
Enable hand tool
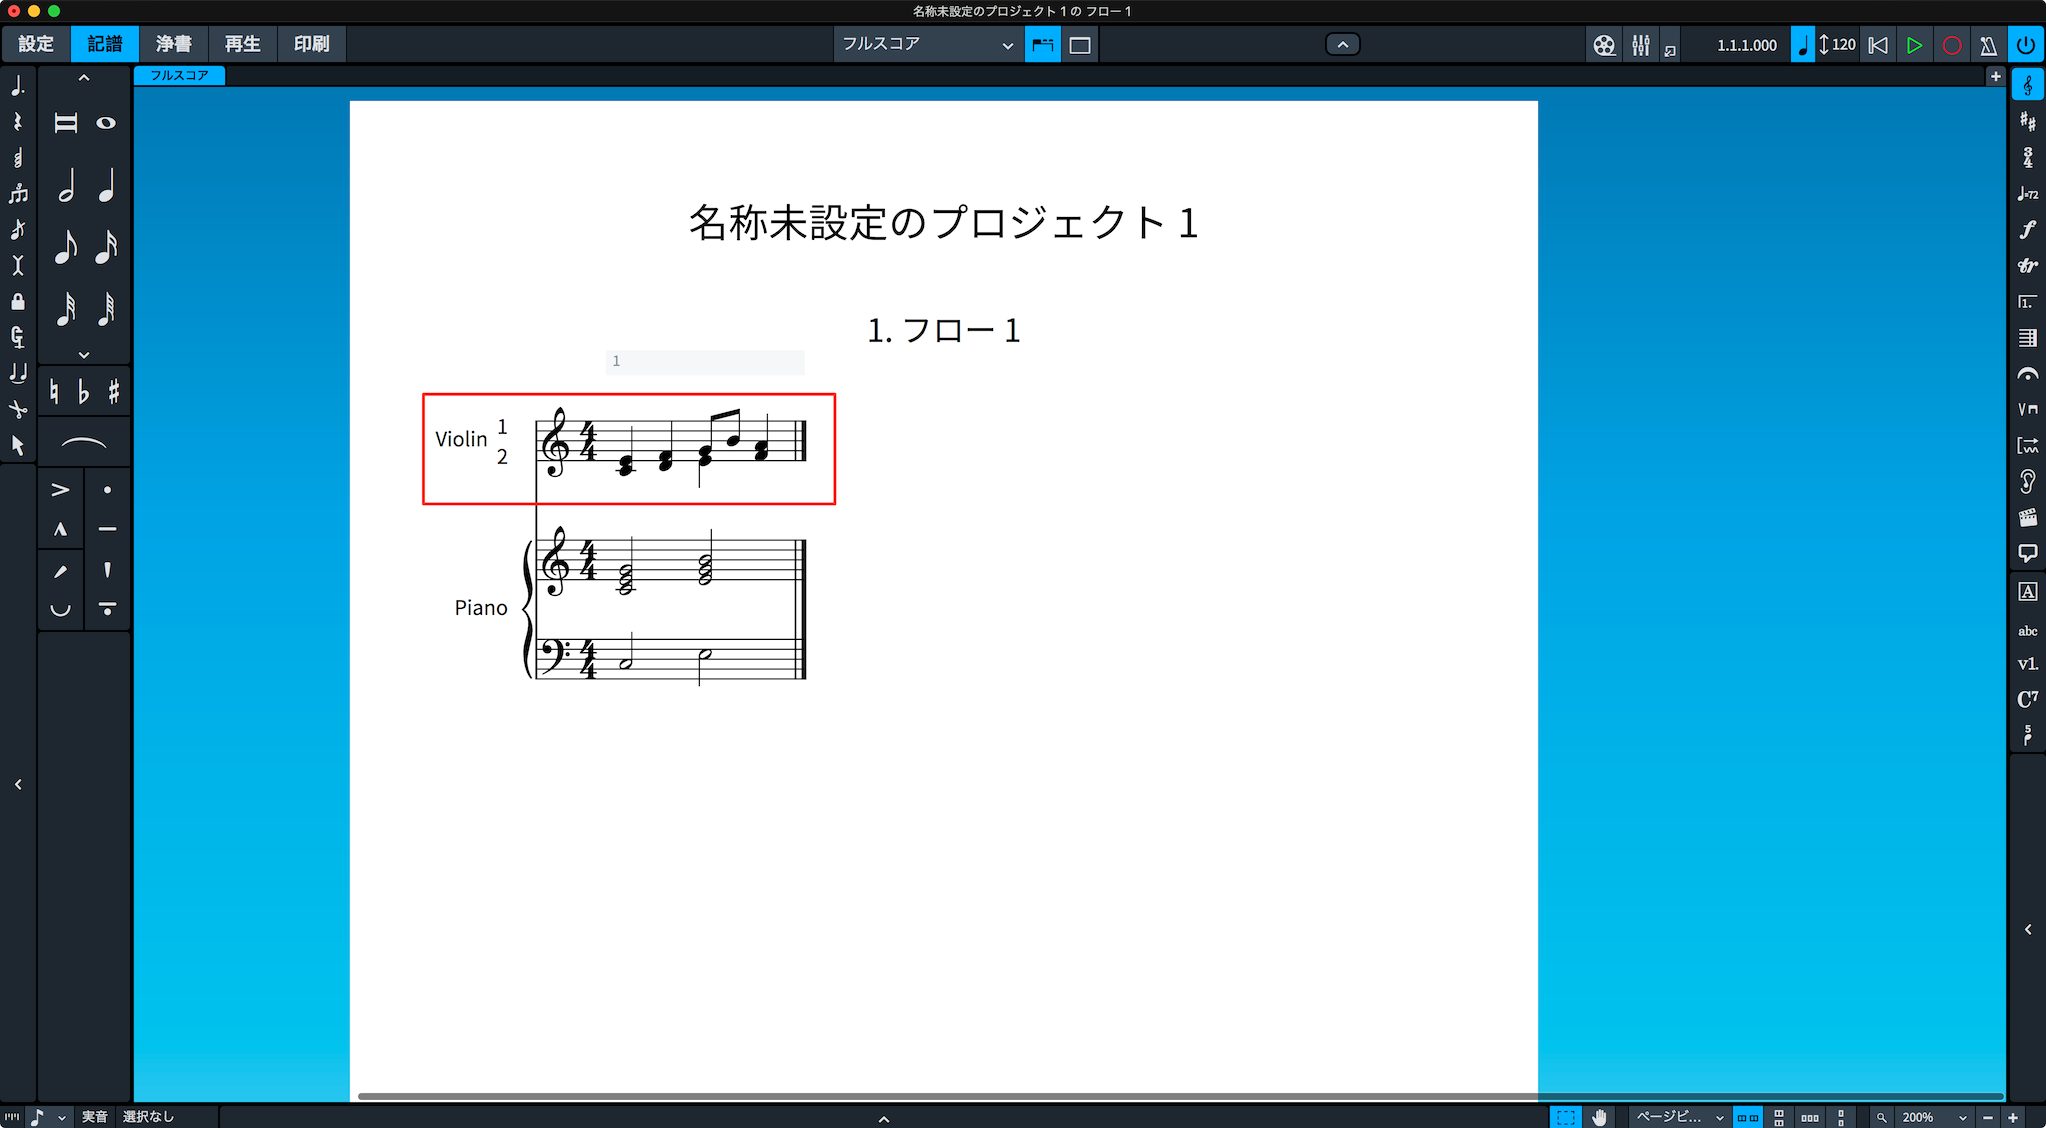1600,1117
